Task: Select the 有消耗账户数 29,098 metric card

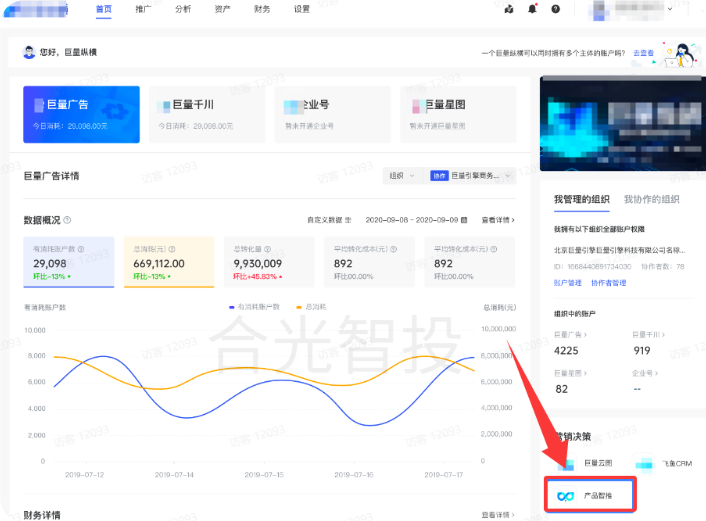Action: tap(69, 262)
